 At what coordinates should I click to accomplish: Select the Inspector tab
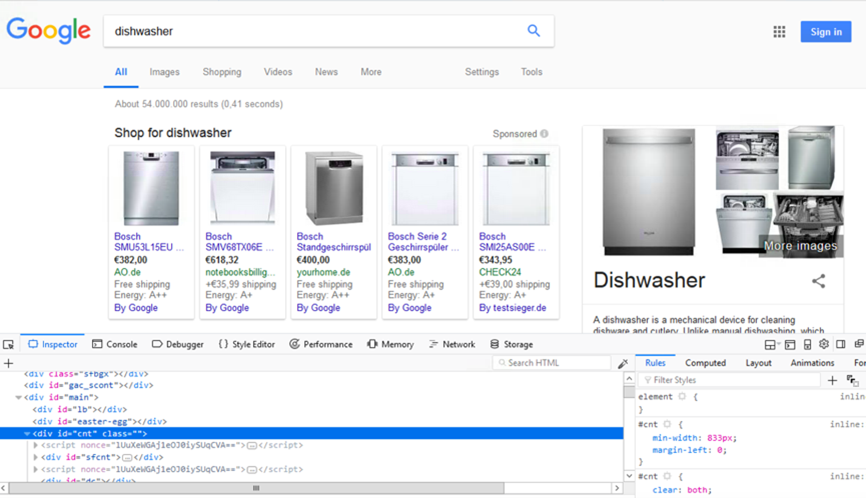pyautogui.click(x=53, y=345)
